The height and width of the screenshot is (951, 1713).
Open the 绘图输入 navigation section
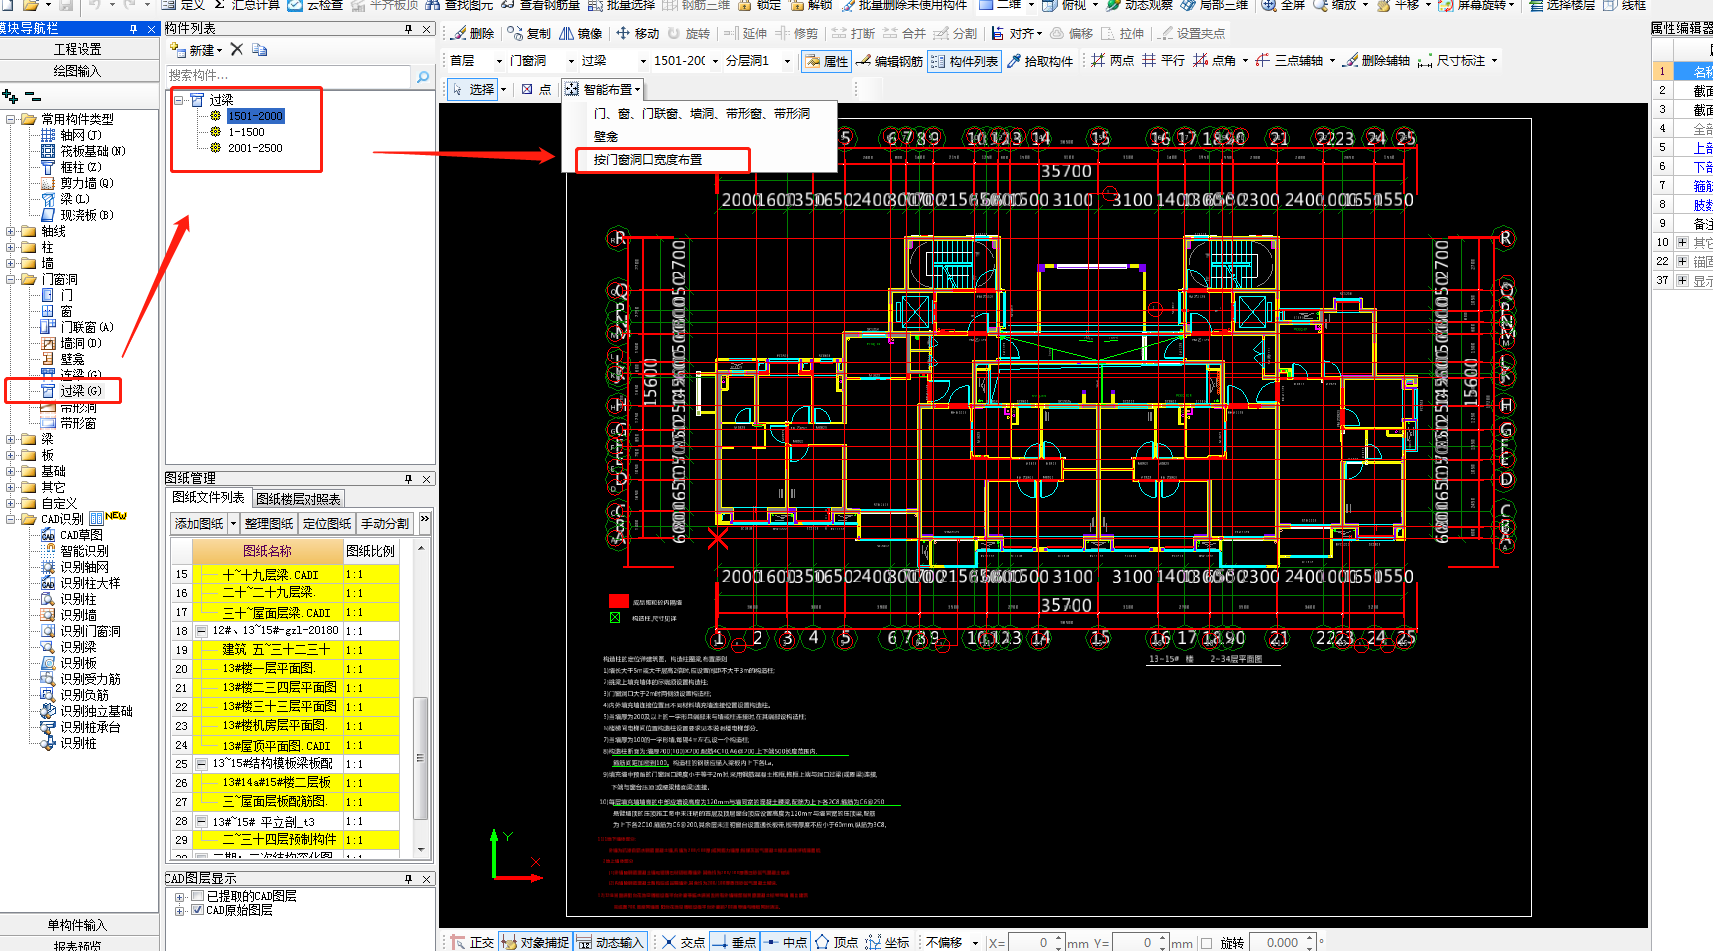pos(77,71)
